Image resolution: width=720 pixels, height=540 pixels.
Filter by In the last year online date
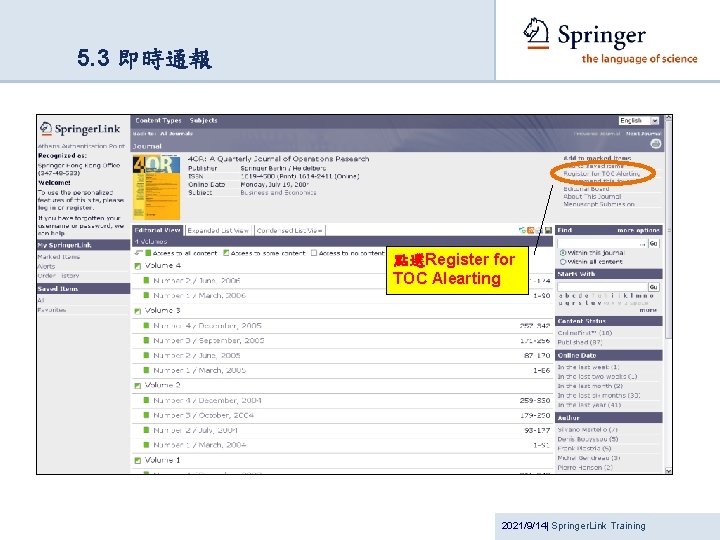pos(589,405)
